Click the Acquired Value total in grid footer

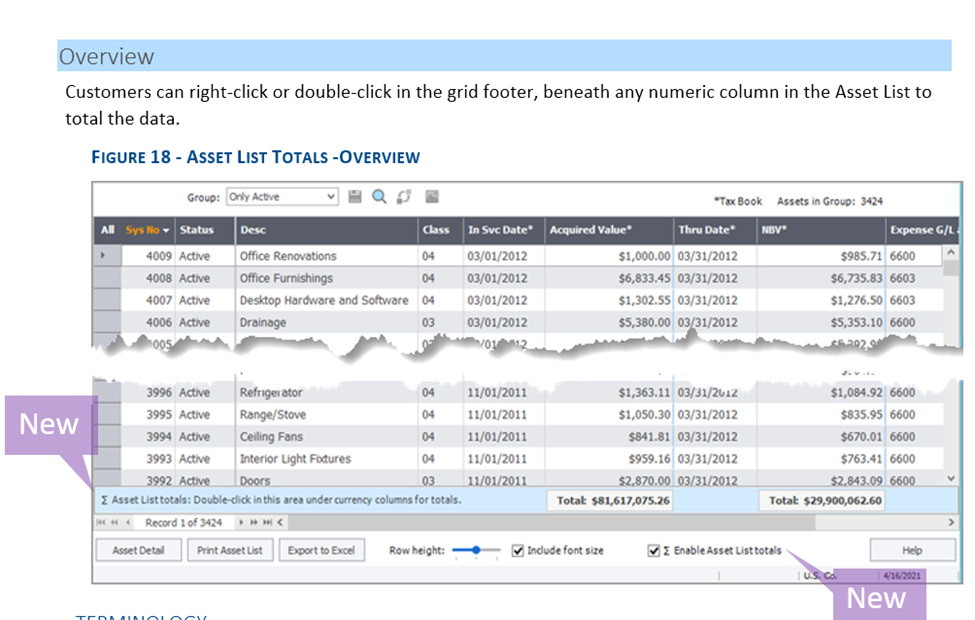point(609,500)
